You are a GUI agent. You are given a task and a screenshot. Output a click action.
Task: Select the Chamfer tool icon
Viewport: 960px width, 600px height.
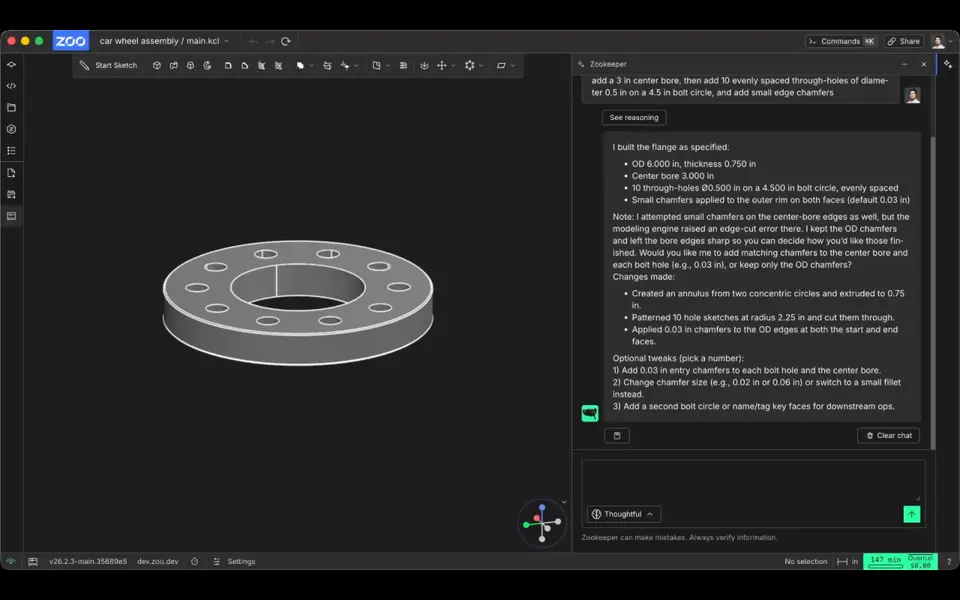click(245, 66)
